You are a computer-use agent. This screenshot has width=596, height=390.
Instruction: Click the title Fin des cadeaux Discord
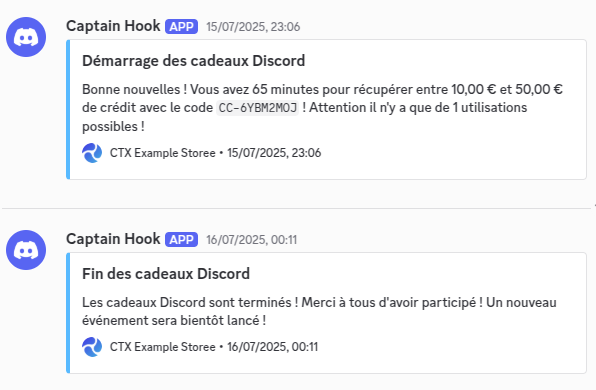166,274
